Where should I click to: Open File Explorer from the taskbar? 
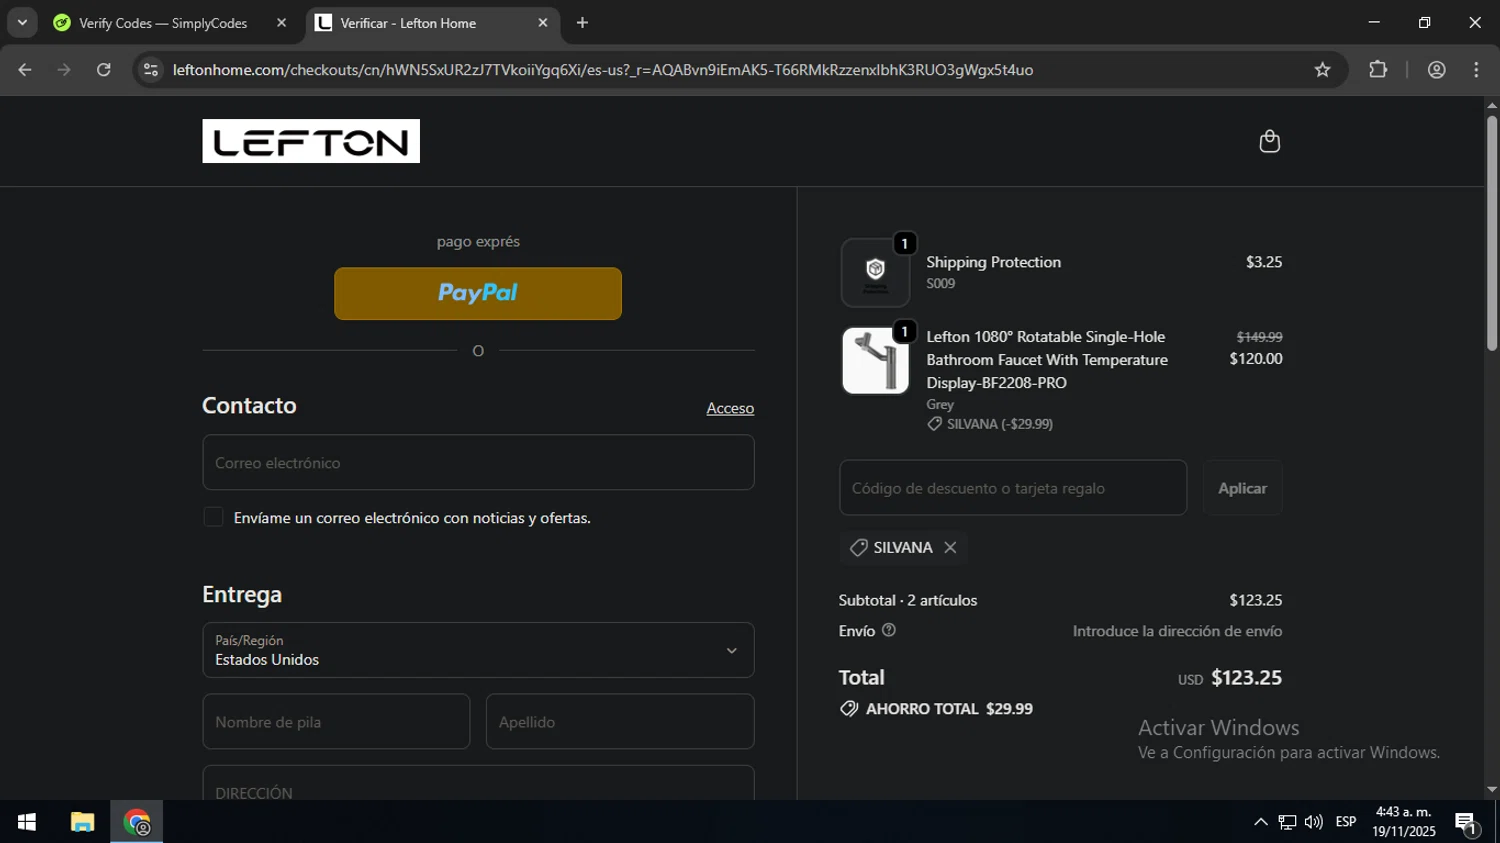(82, 822)
